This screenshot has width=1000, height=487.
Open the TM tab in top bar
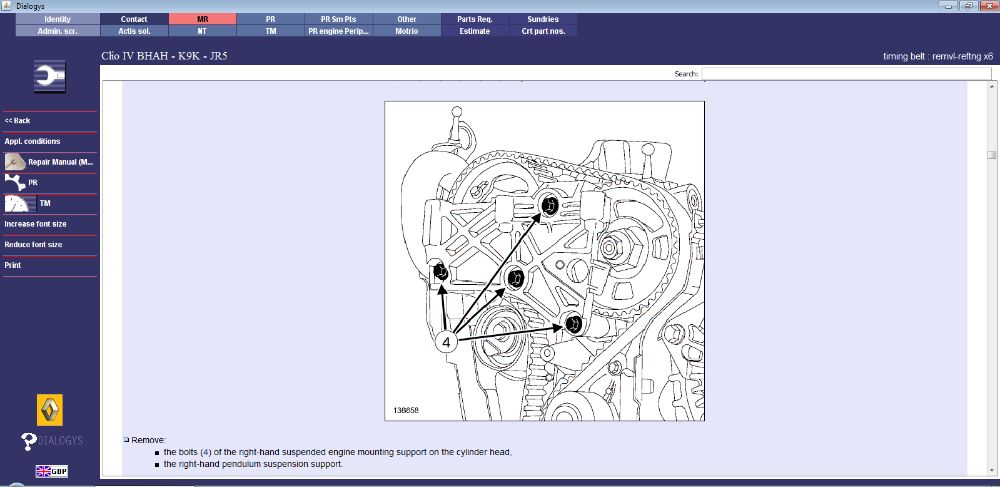point(270,31)
